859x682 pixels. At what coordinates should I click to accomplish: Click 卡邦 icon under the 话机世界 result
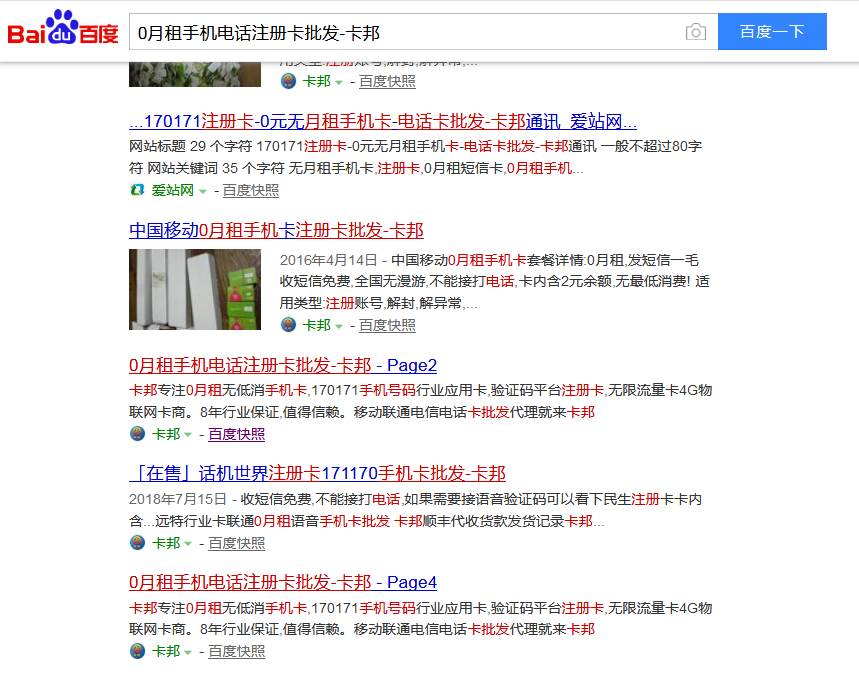click(x=137, y=543)
